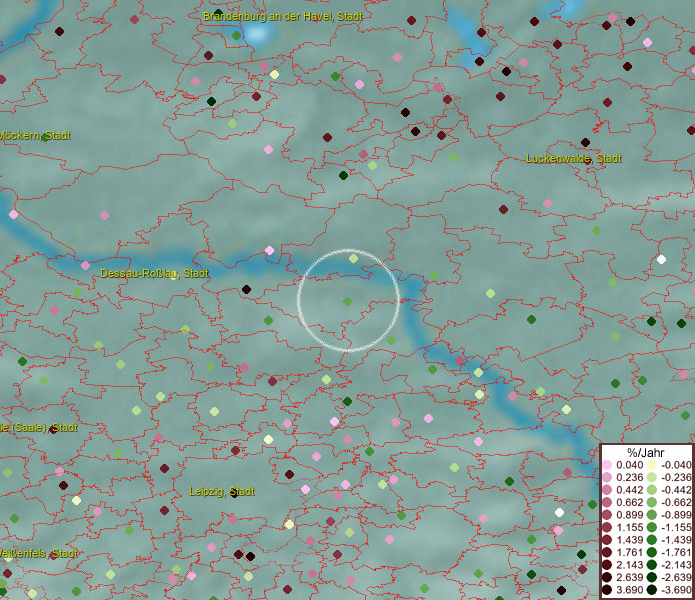Click the green point beside the Brandenburg lake

click(236, 35)
